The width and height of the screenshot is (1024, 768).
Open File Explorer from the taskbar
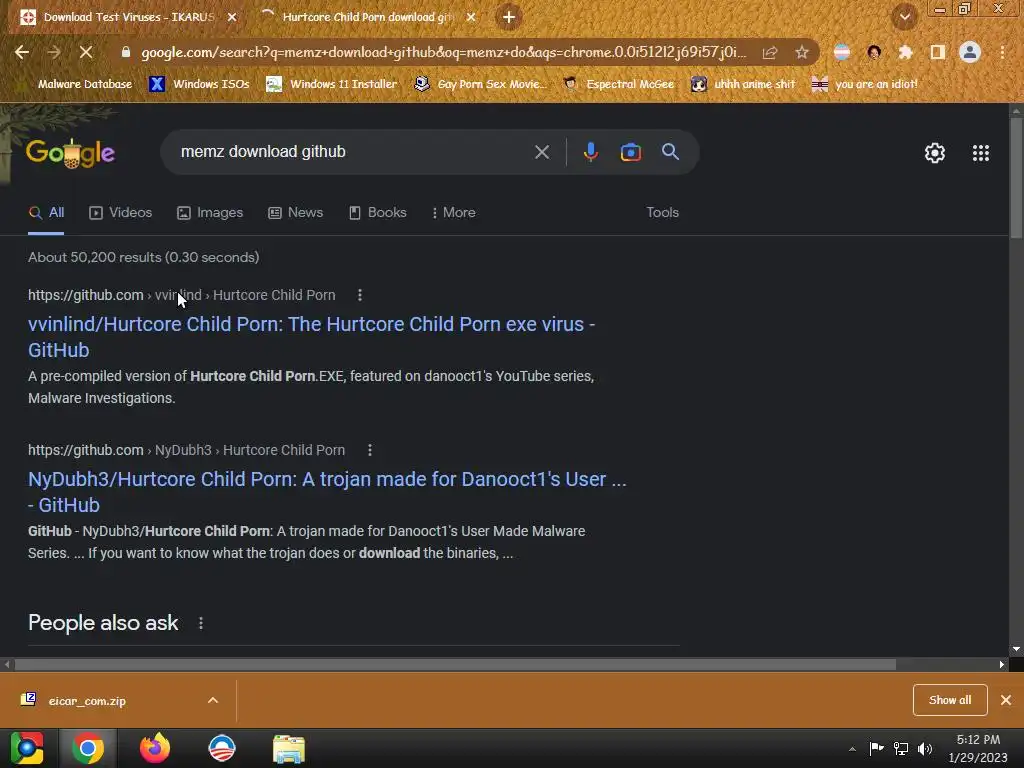coord(289,748)
